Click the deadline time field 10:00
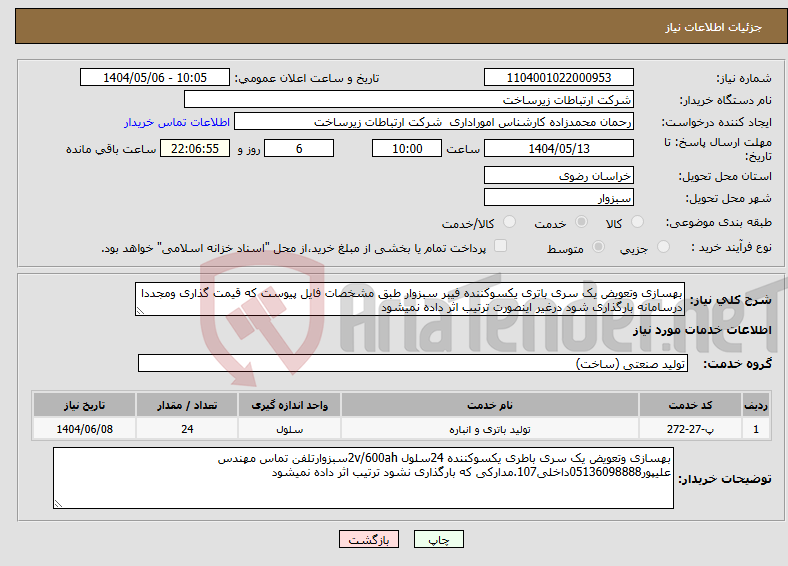This screenshot has height=566, width=788. (407, 148)
